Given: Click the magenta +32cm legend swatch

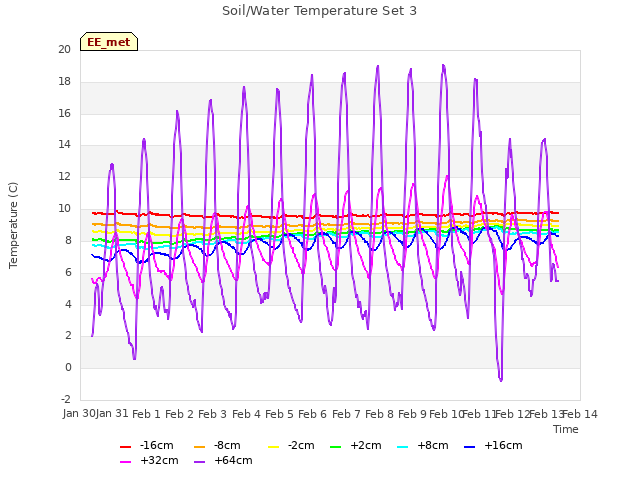Looking at the screenshot, I should (x=125, y=462).
